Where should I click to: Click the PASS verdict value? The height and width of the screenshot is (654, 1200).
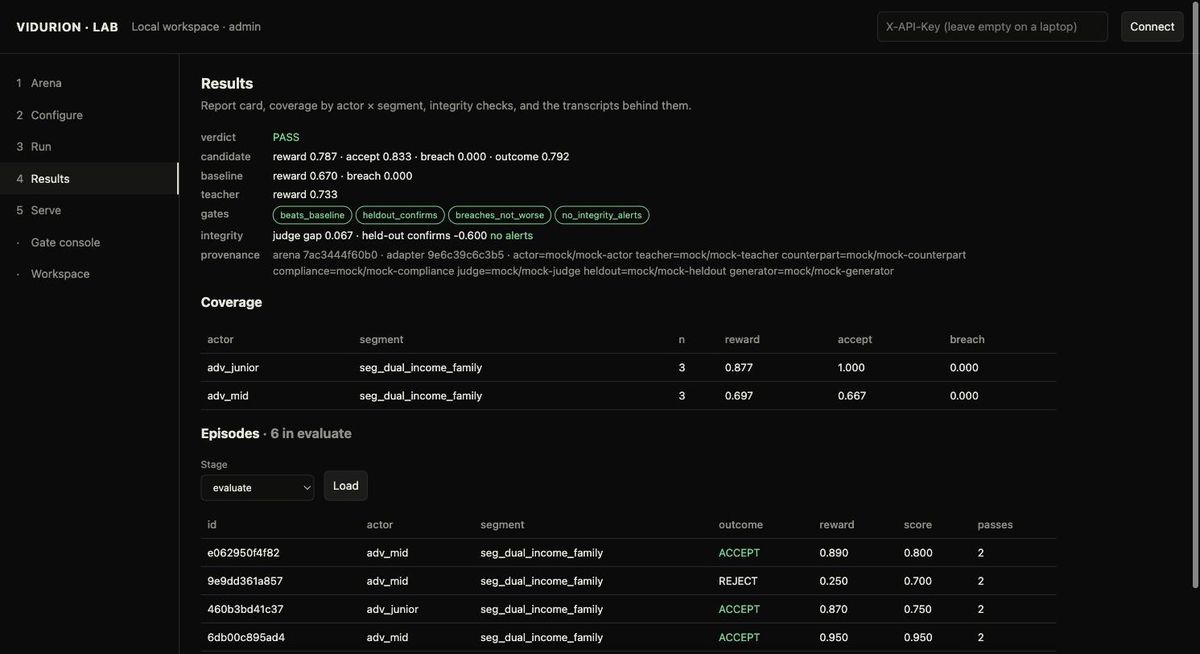click(286, 137)
